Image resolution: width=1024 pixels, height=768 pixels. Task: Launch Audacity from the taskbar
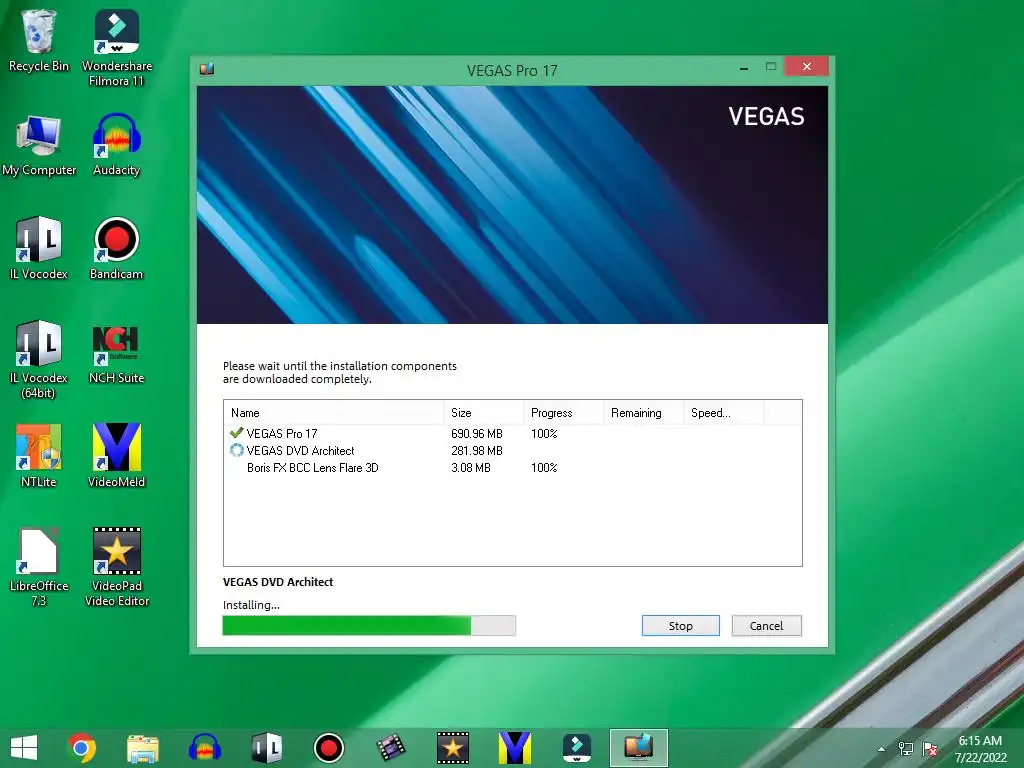204,748
